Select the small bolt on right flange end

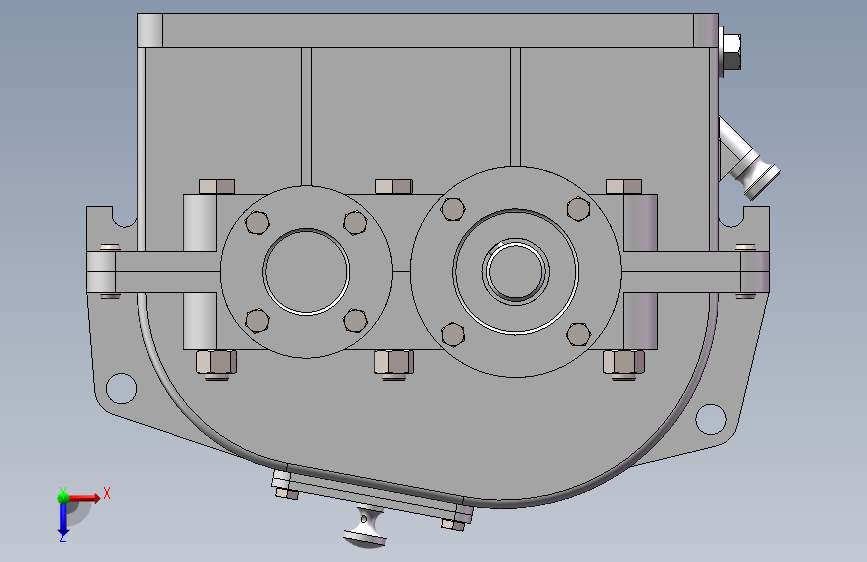(745, 247)
